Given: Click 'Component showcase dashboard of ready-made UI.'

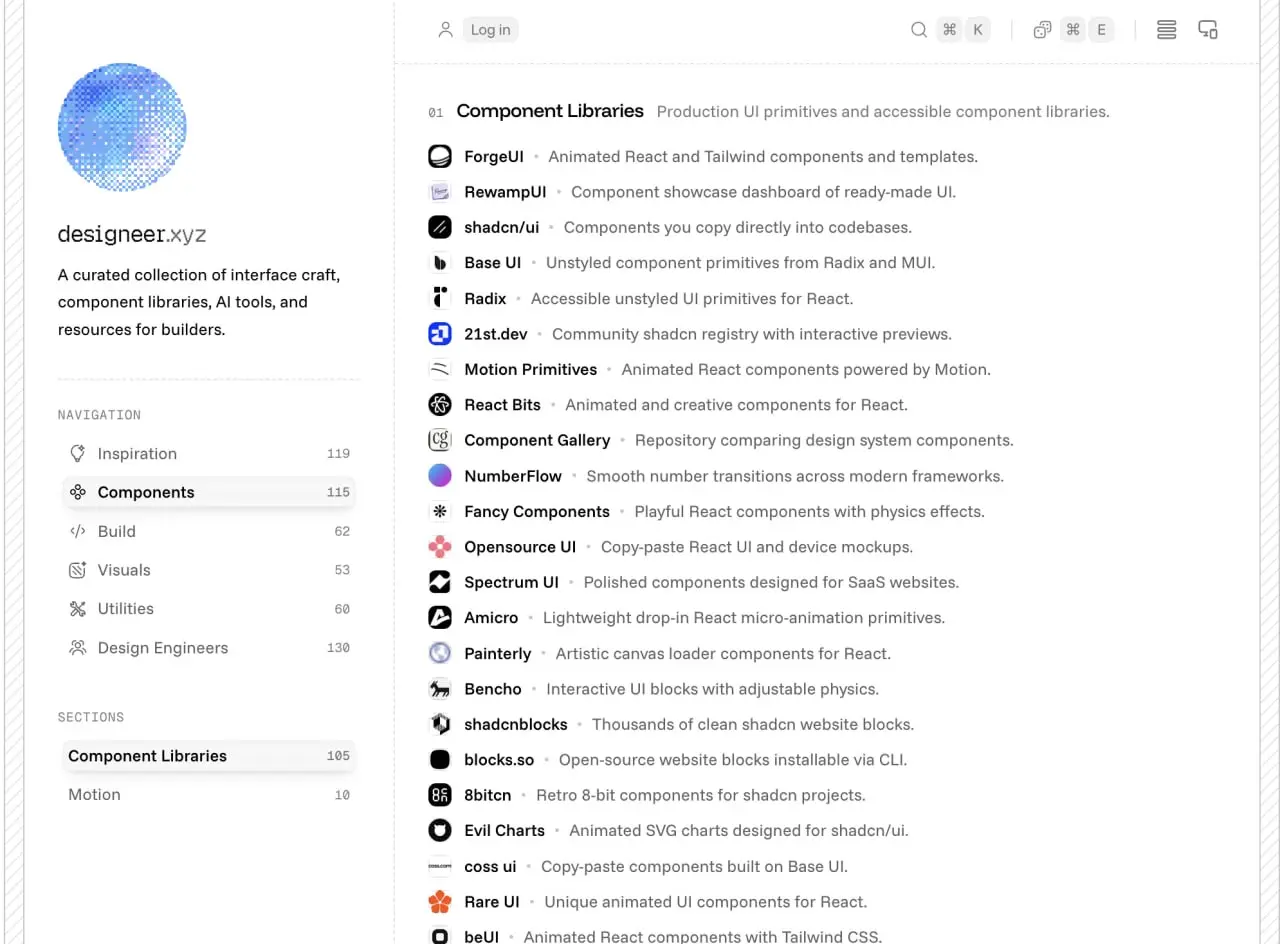Looking at the screenshot, I should 764,192.
